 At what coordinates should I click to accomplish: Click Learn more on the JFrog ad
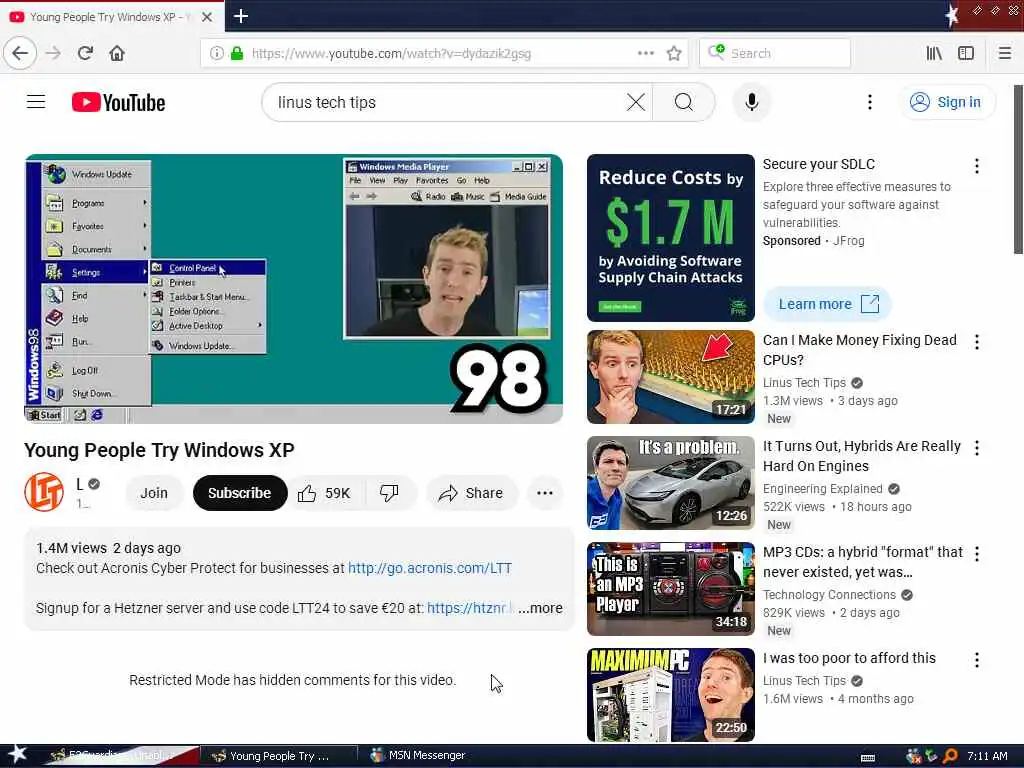pos(827,304)
